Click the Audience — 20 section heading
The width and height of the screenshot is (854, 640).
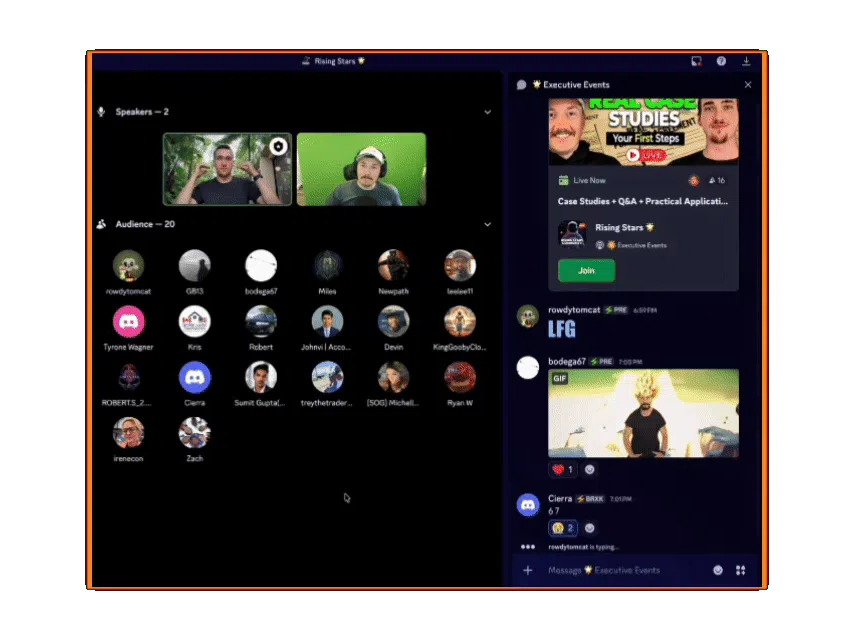click(x=145, y=224)
